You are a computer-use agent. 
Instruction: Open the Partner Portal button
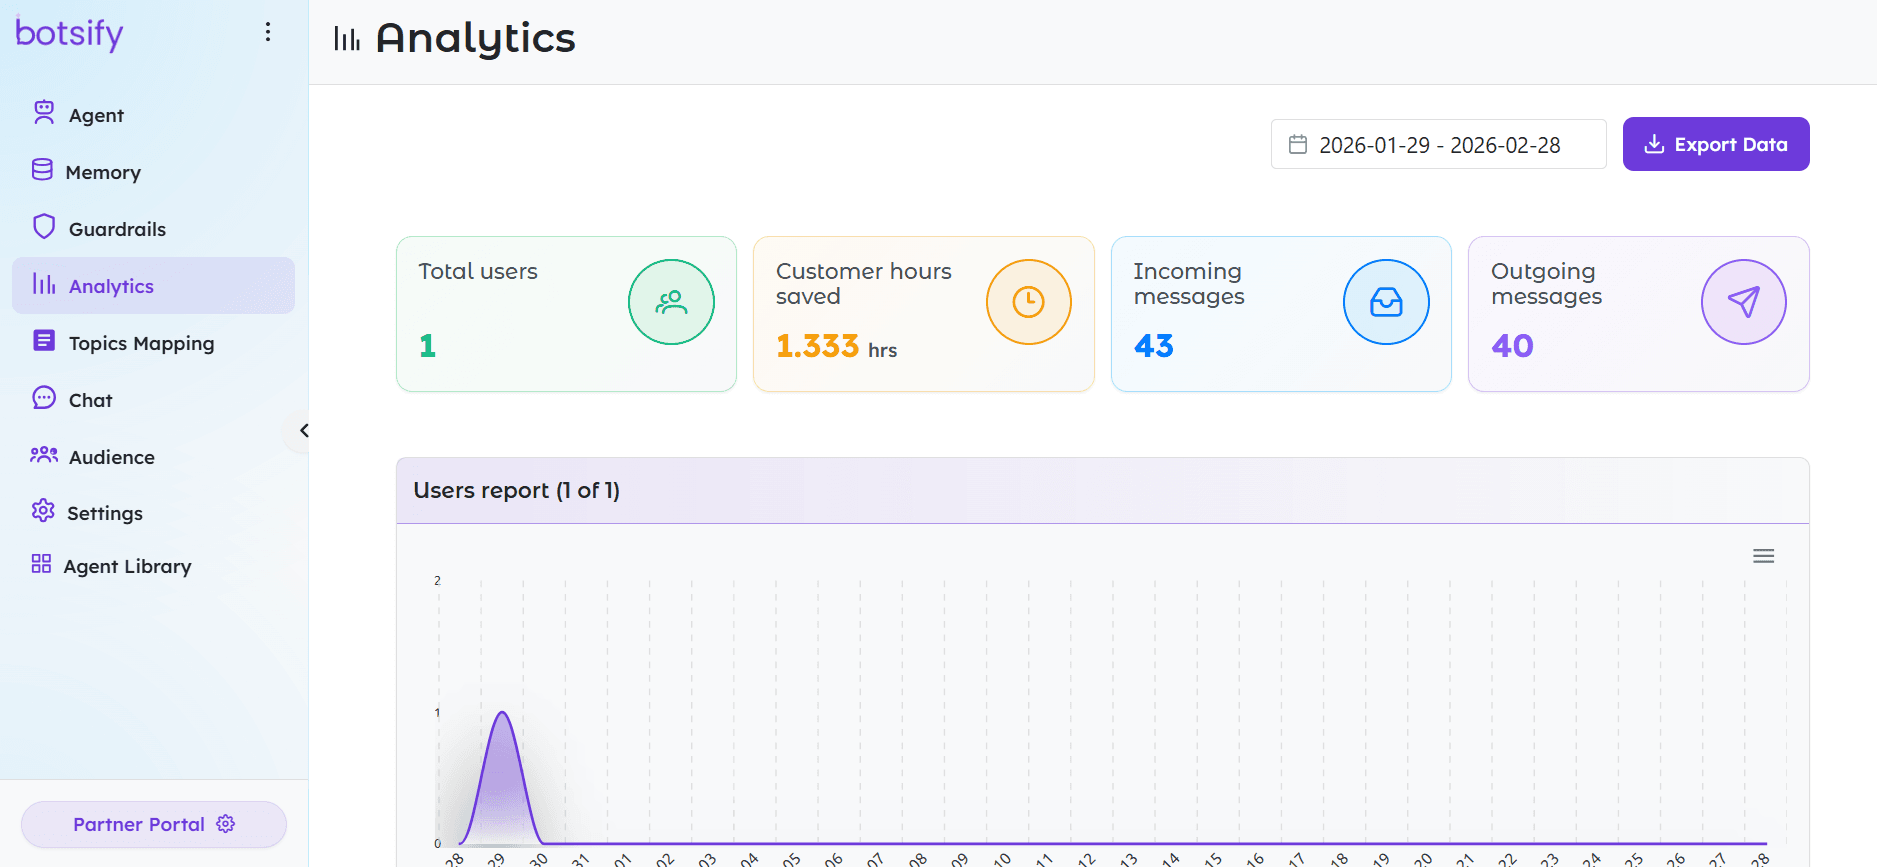pos(153,824)
